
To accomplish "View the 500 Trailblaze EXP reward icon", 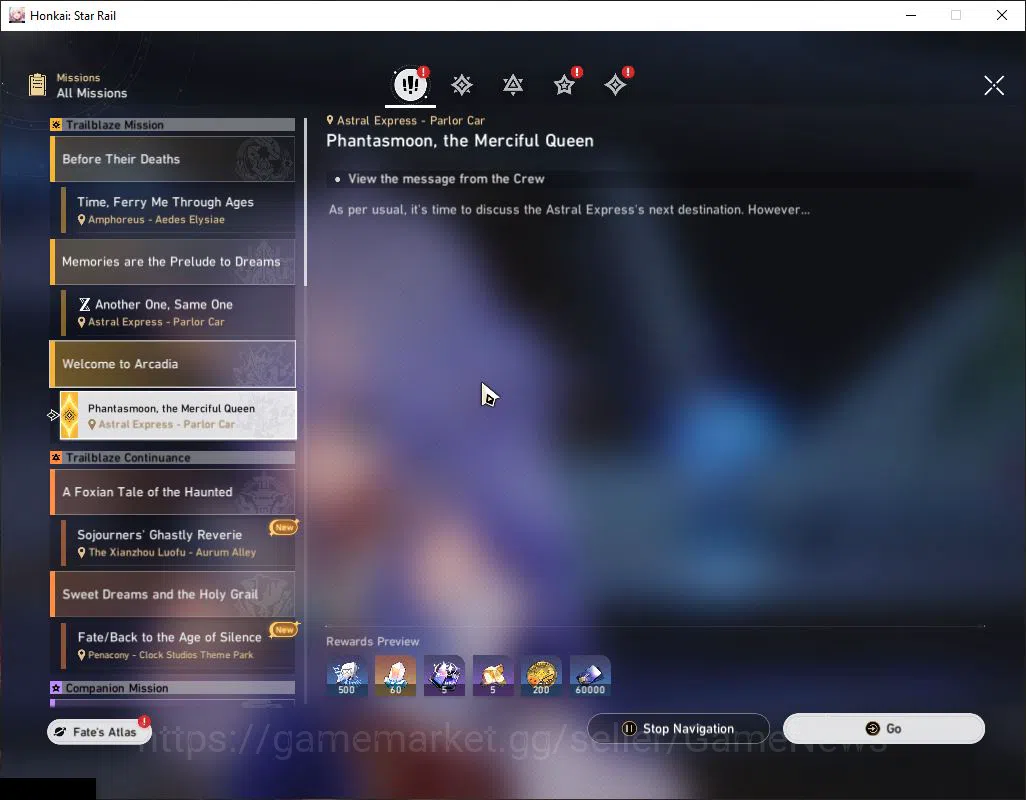I will (x=347, y=676).
